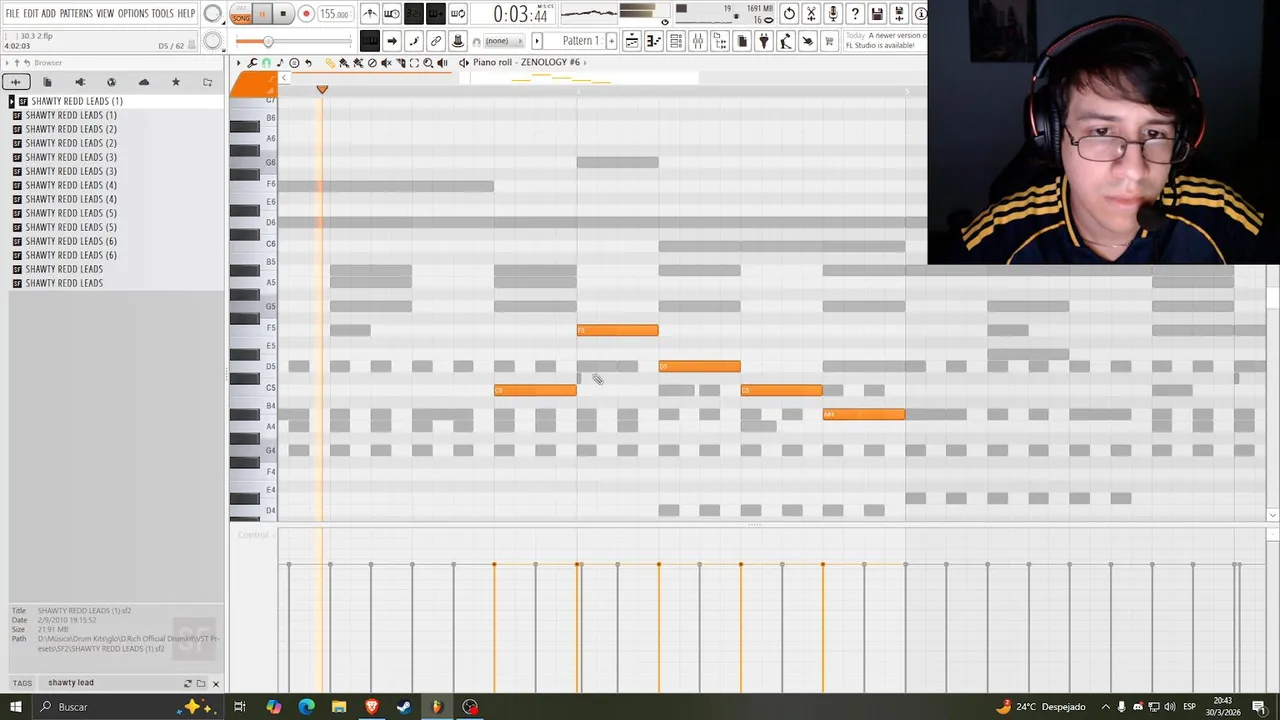Toggle the metronome icon
This screenshot has width=1280, height=720.
[370, 14]
